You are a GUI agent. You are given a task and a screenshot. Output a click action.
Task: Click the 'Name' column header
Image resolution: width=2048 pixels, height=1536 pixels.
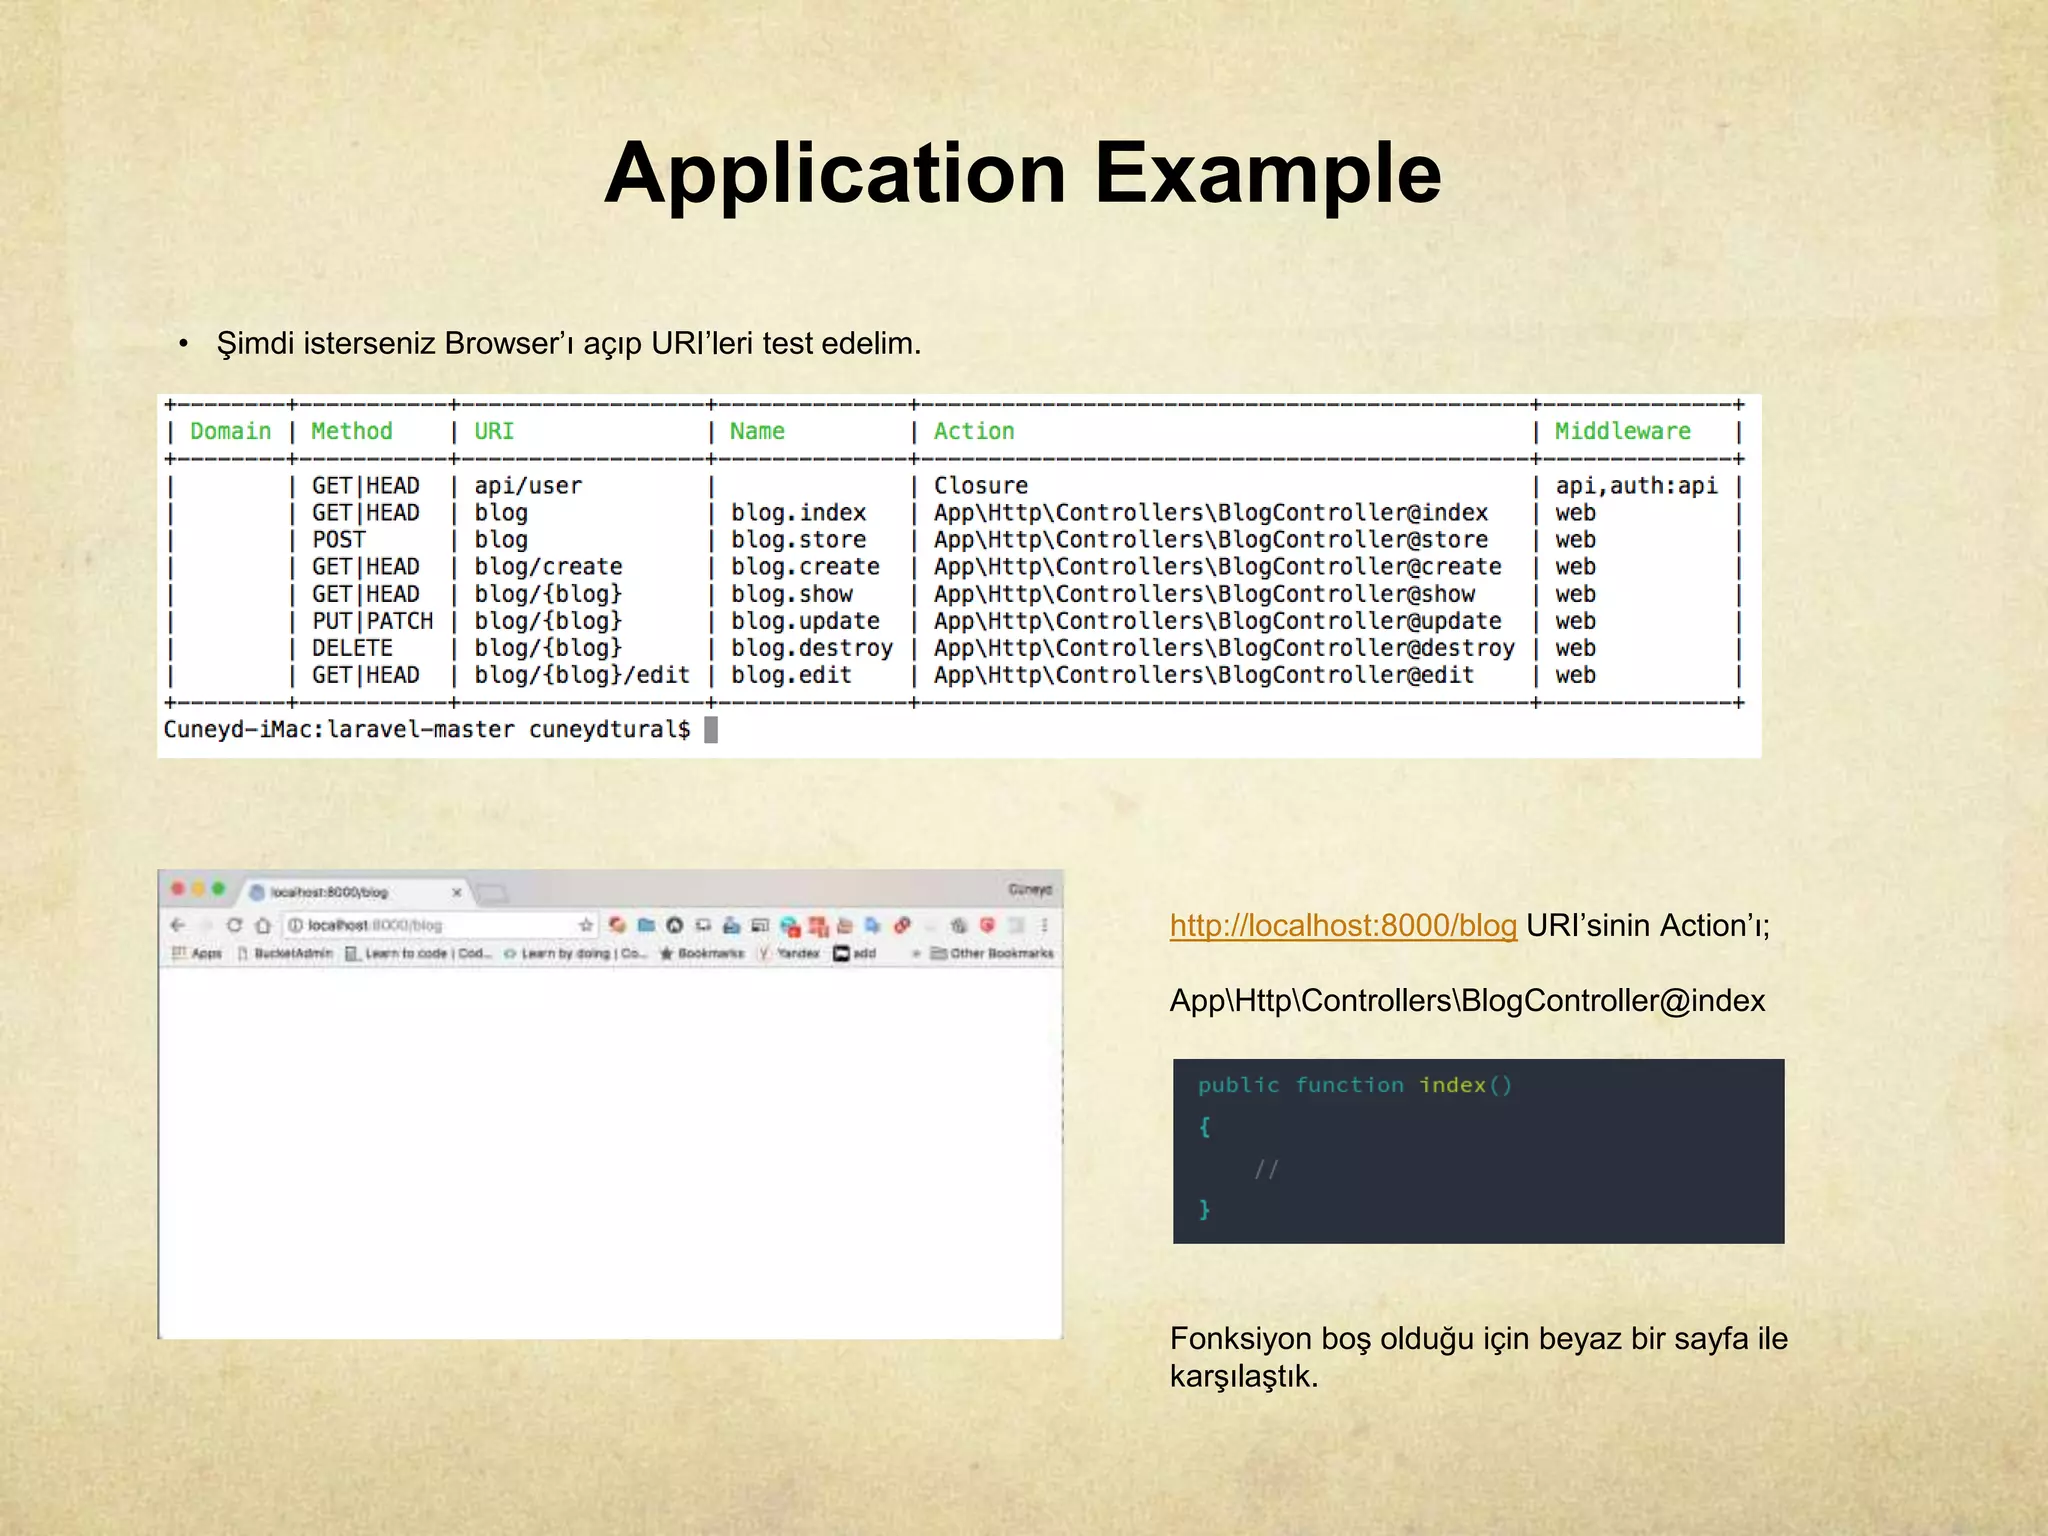[x=757, y=431]
